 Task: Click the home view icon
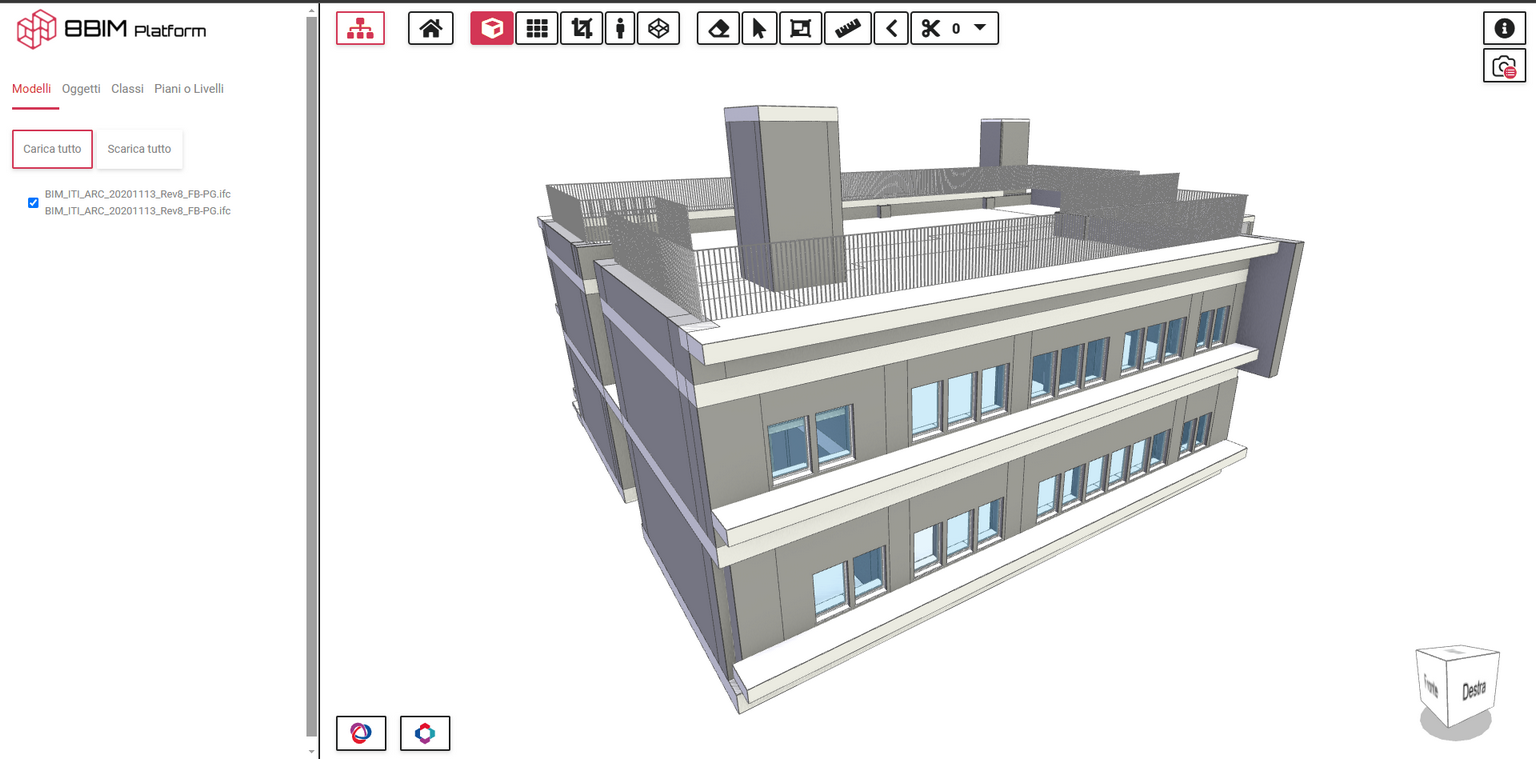tap(430, 28)
